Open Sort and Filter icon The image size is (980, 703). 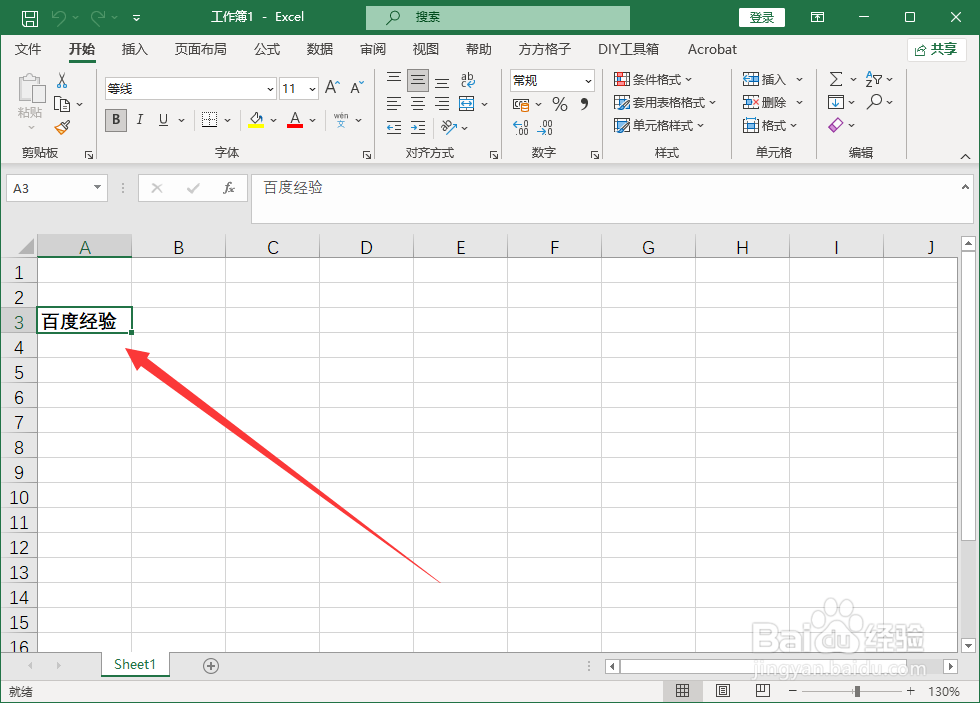874,79
